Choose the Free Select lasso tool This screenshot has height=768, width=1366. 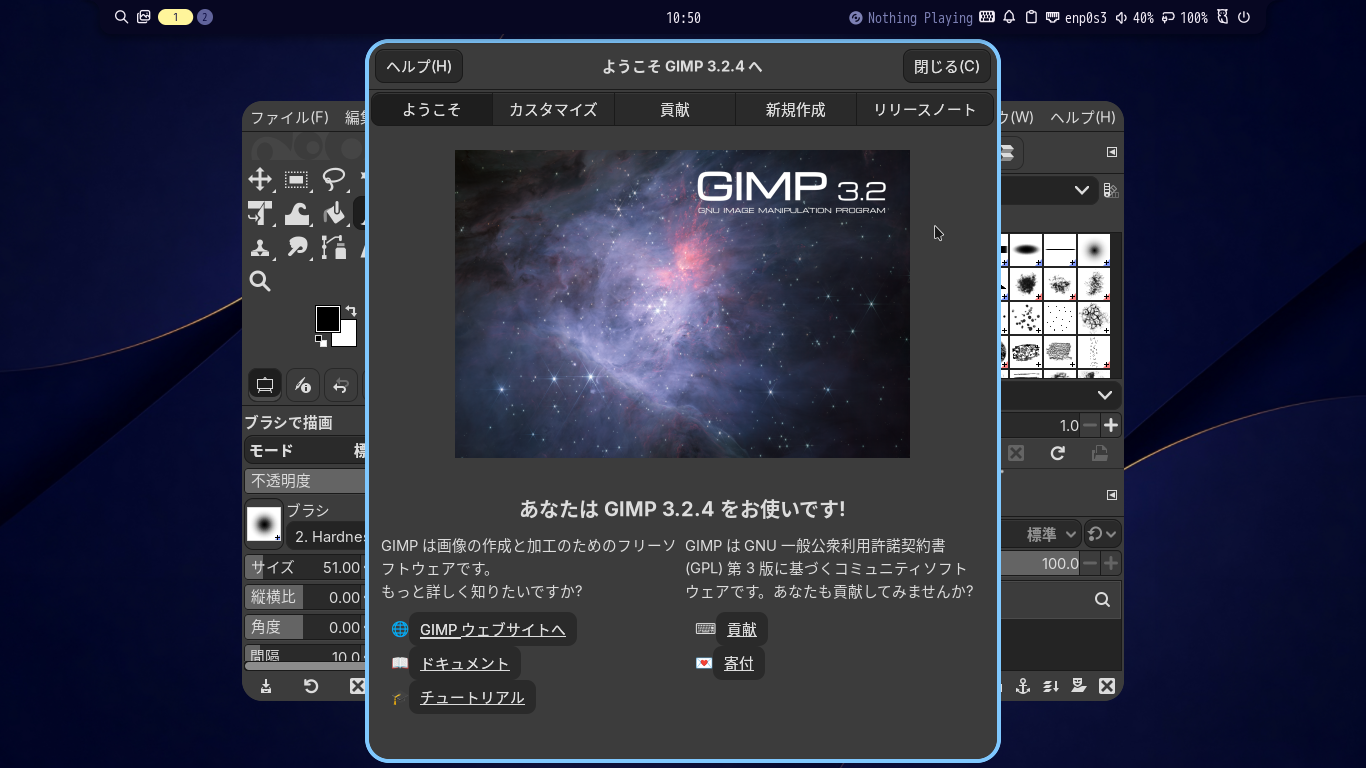pyautogui.click(x=334, y=180)
